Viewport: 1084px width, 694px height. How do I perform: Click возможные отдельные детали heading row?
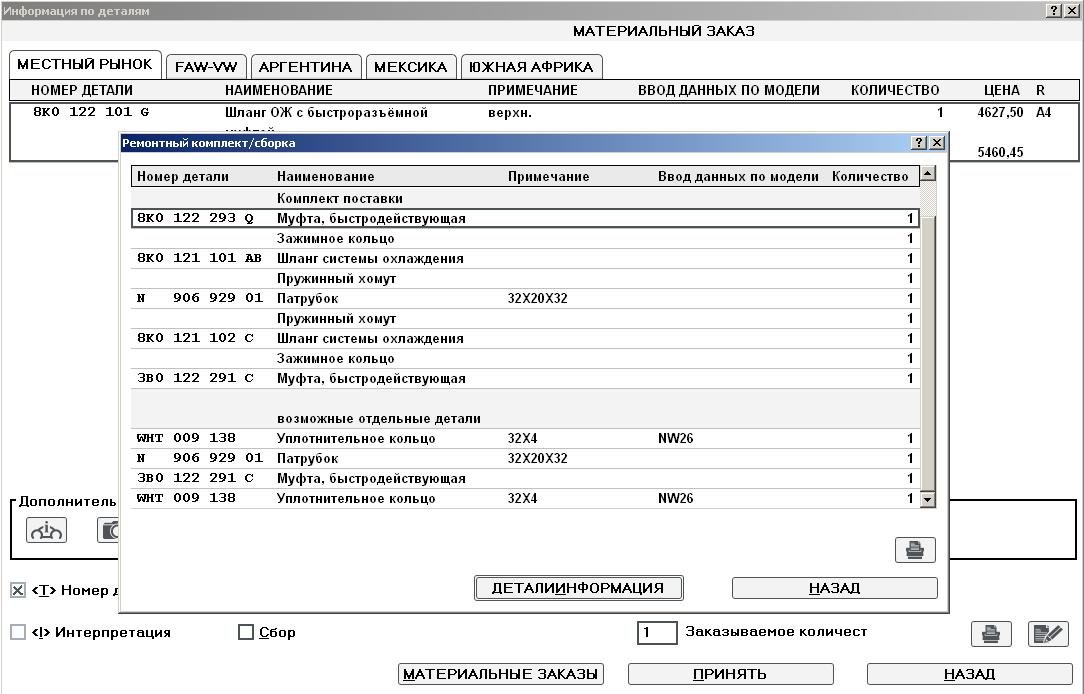525,419
